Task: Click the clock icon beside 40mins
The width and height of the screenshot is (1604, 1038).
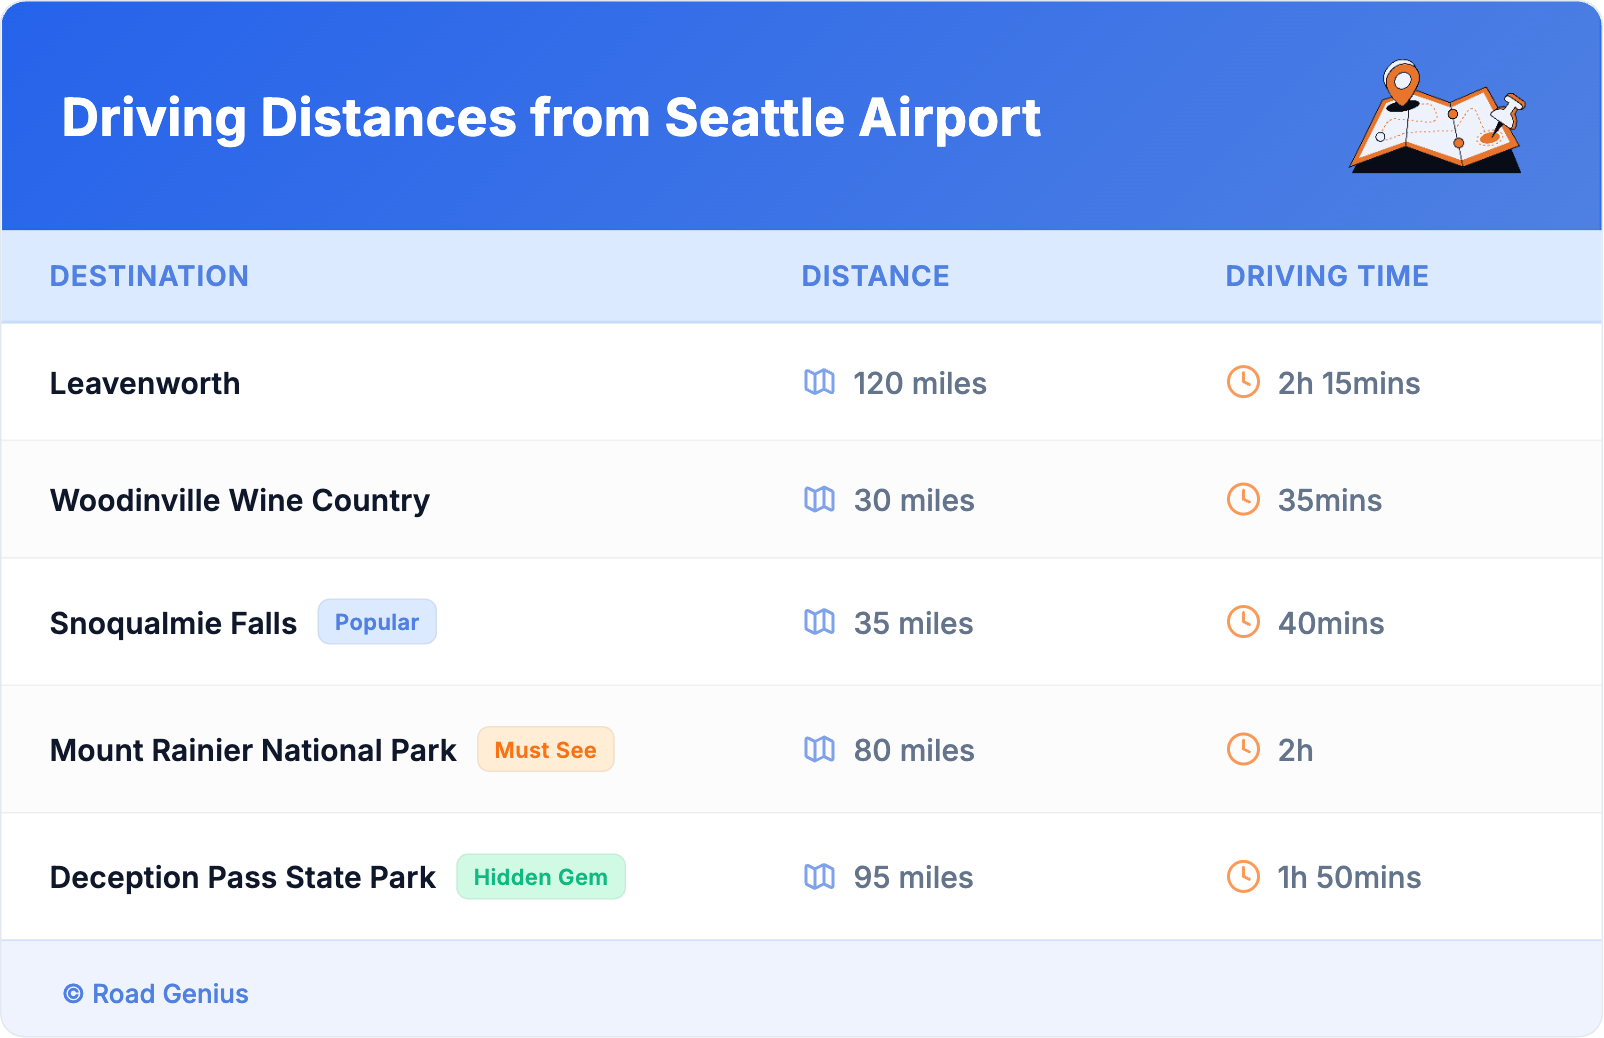Action: pos(1243,622)
